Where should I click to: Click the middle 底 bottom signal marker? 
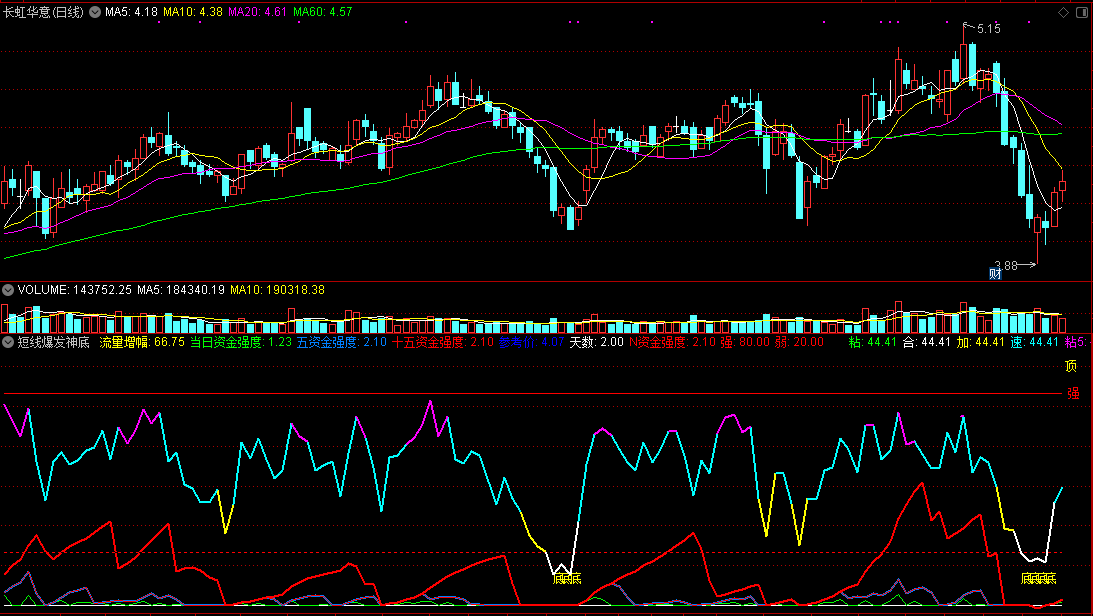[567, 578]
